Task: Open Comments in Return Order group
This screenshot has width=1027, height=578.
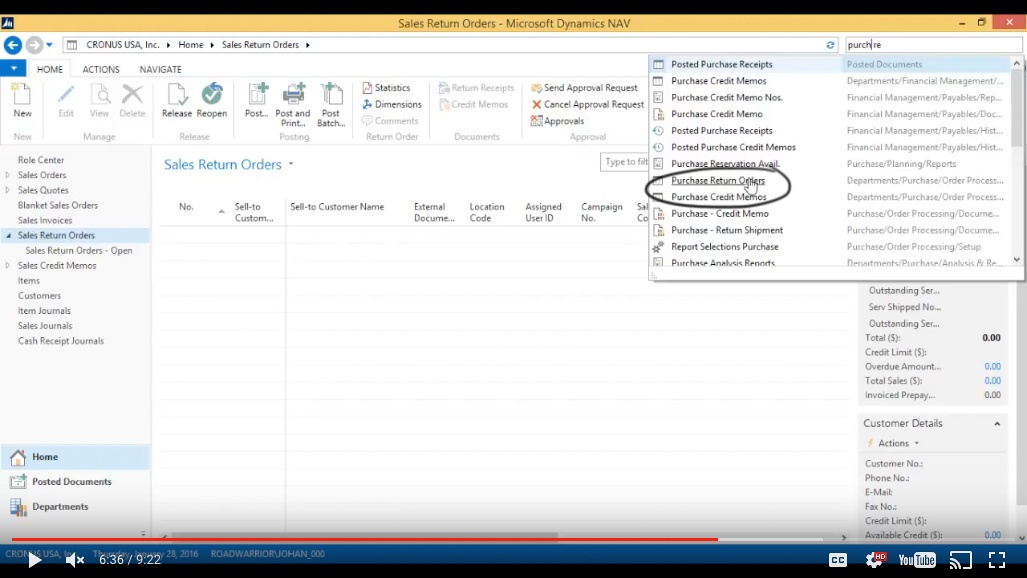Action: (x=390, y=121)
